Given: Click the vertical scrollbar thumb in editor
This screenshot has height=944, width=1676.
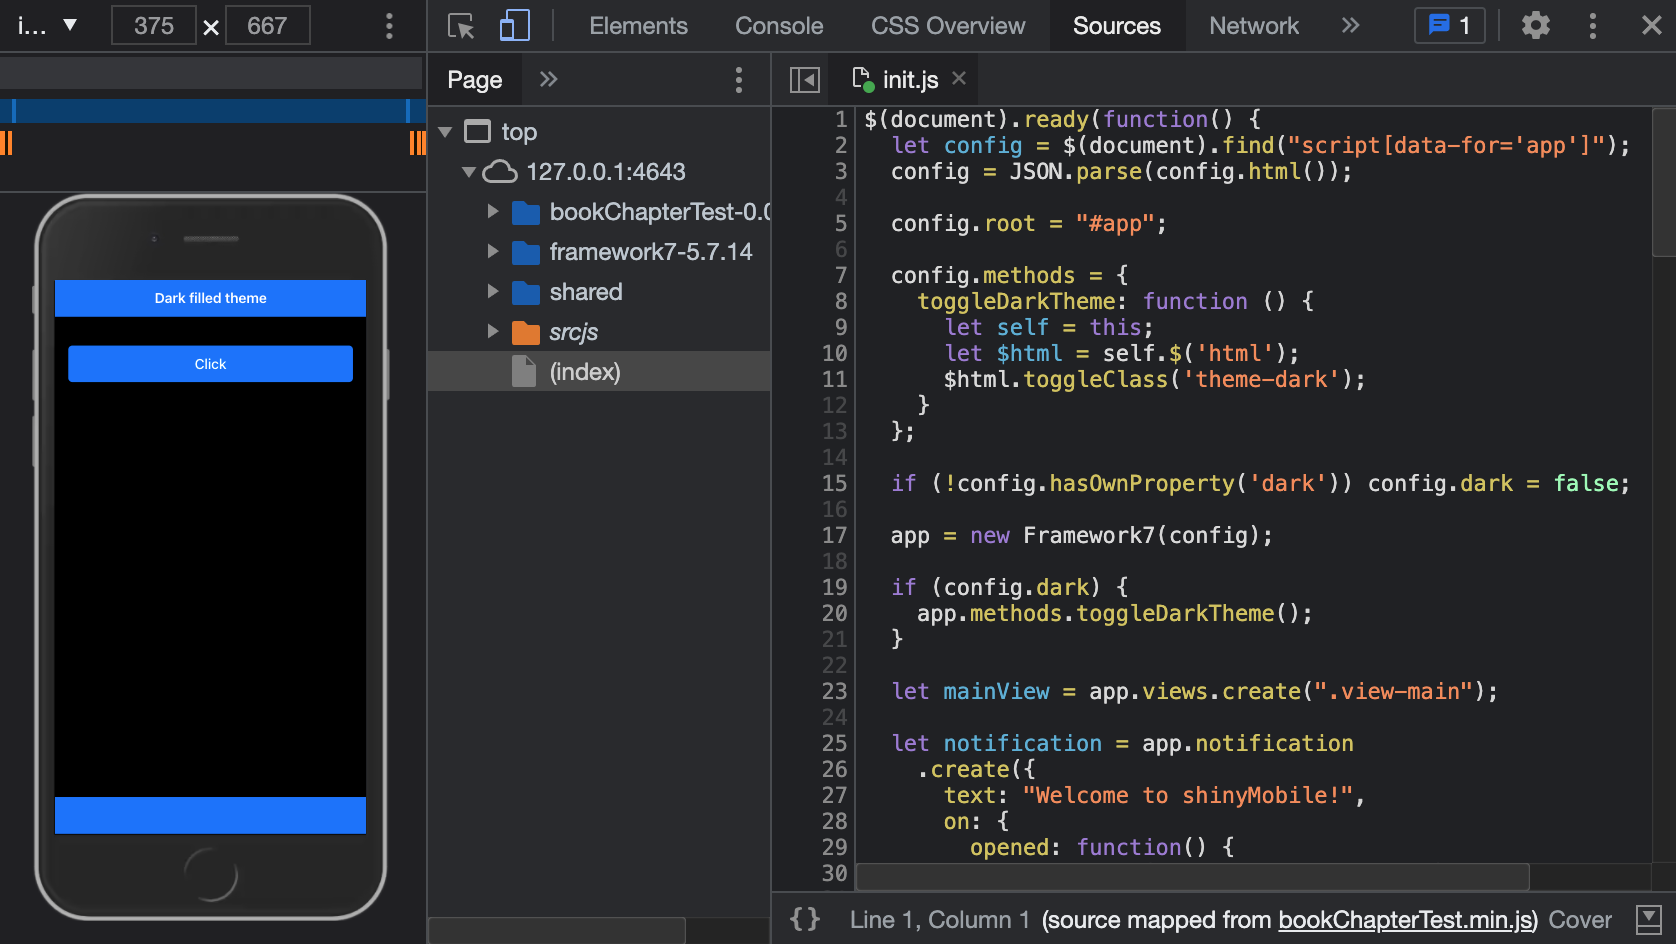Looking at the screenshot, I should [1664, 182].
